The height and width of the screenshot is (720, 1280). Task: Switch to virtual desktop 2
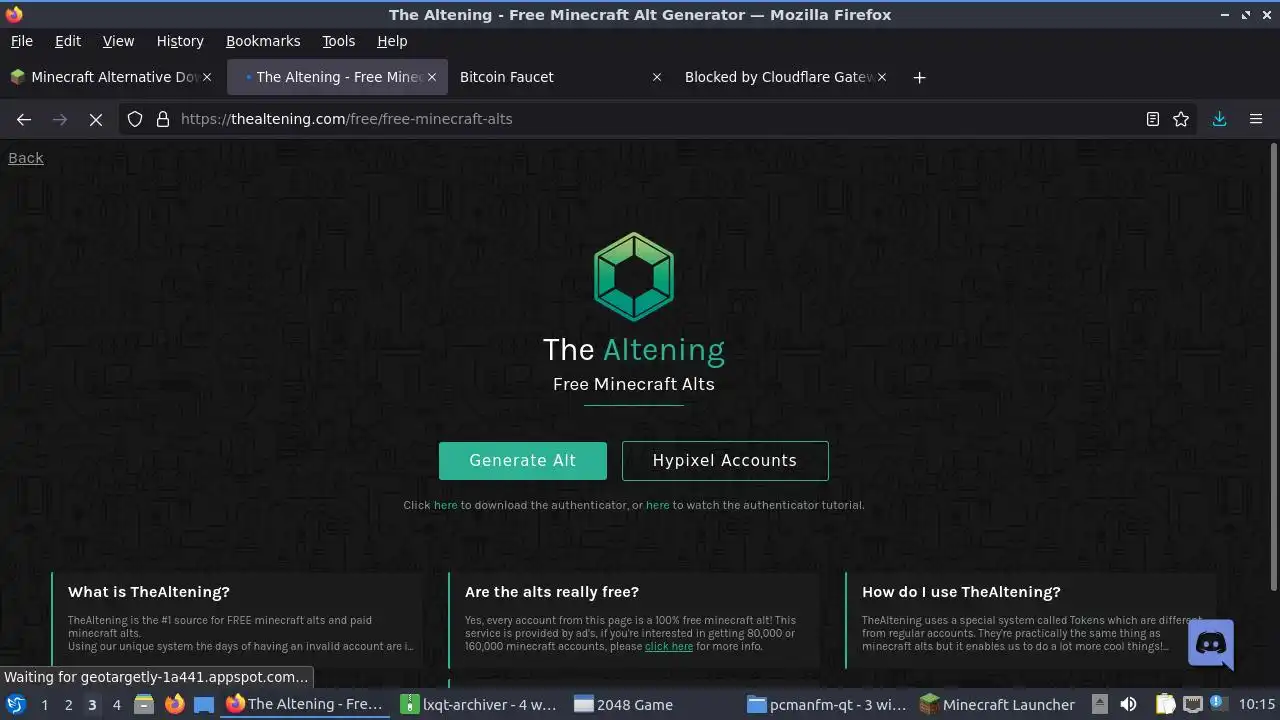[68, 704]
